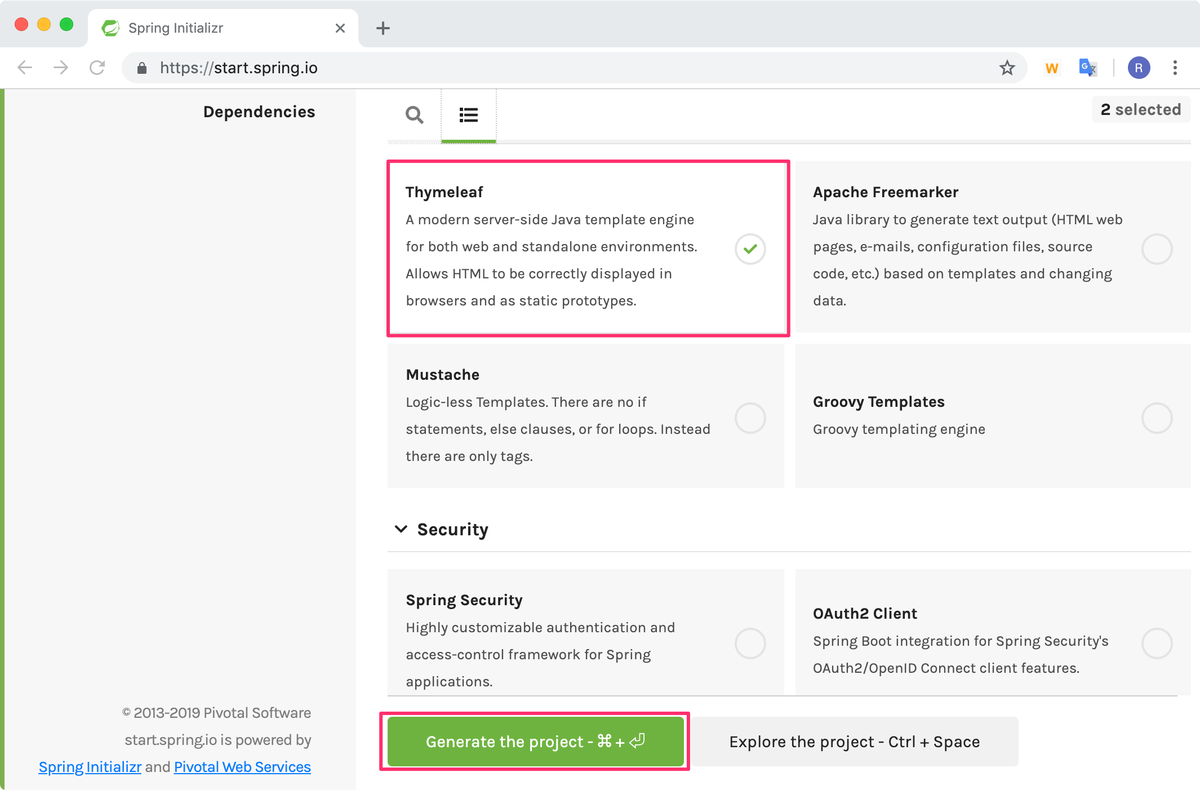Viewport: 1200px width, 790px height.
Task: Reload the Spring Initializr page
Action: [97, 68]
